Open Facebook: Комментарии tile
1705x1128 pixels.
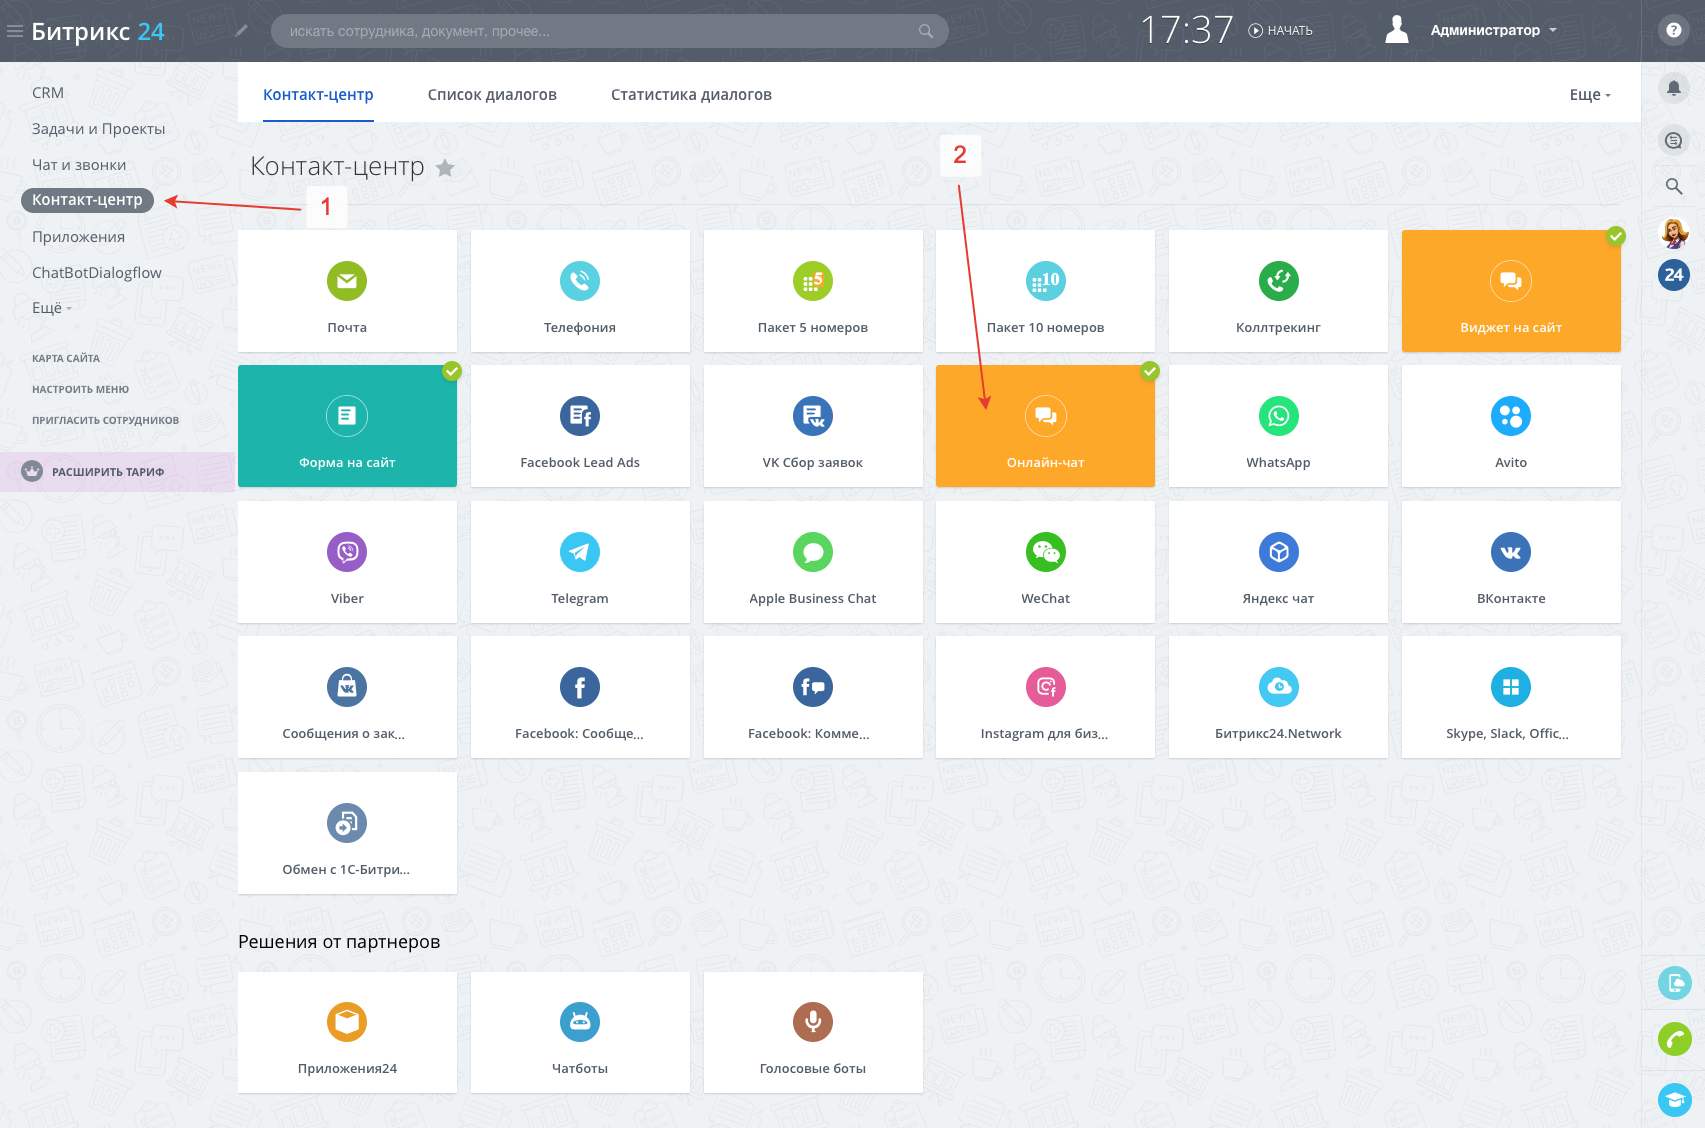pos(813,697)
